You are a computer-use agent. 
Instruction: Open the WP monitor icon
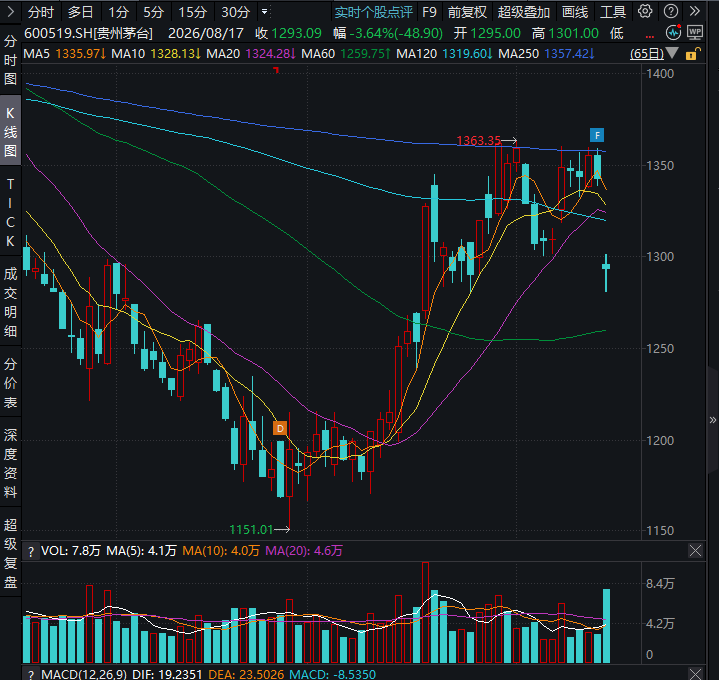coord(695,33)
